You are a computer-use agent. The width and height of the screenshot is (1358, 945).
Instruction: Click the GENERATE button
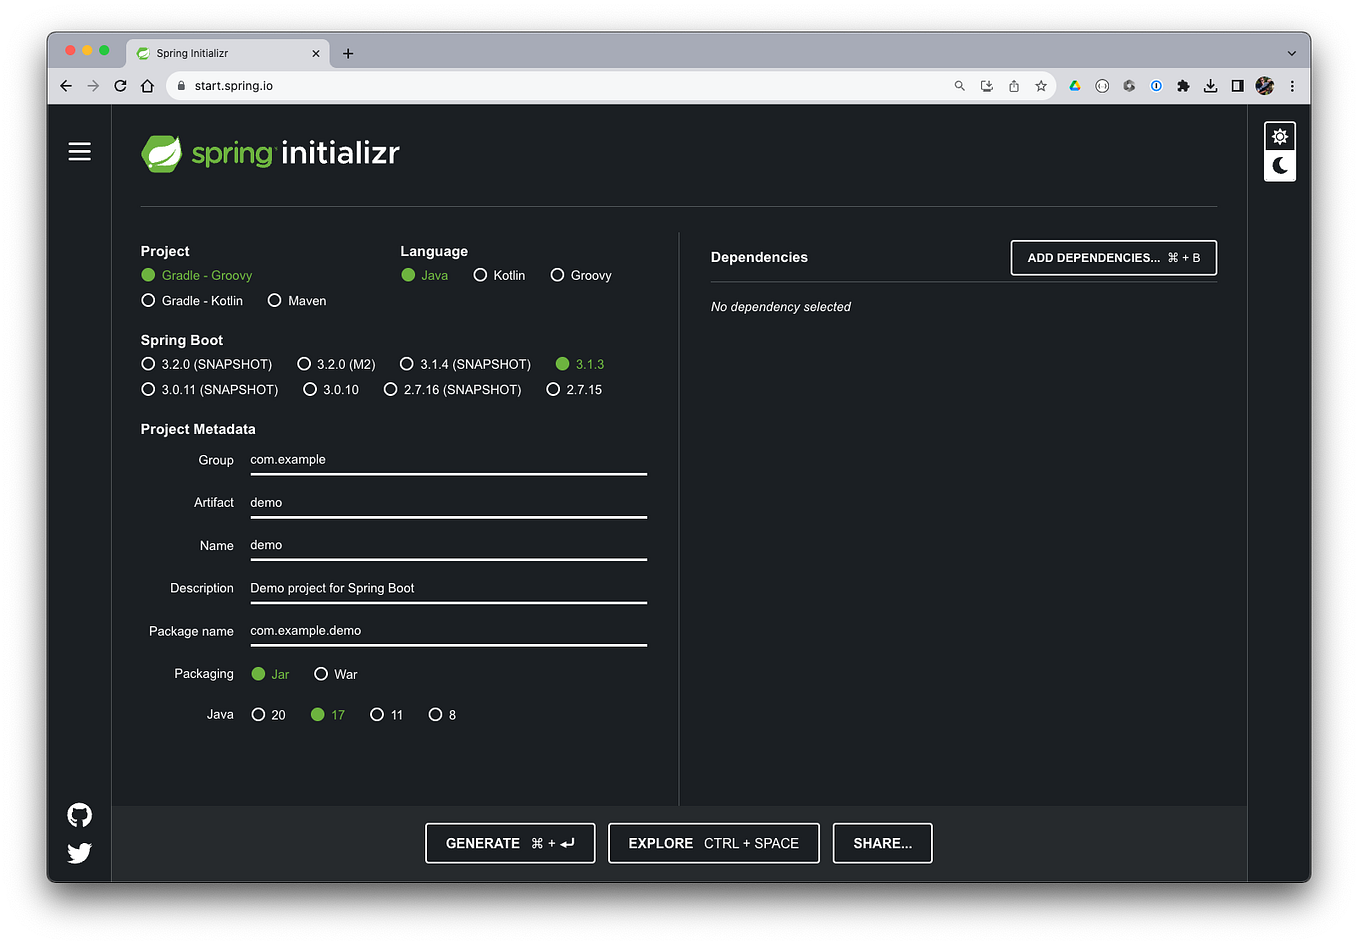510,843
